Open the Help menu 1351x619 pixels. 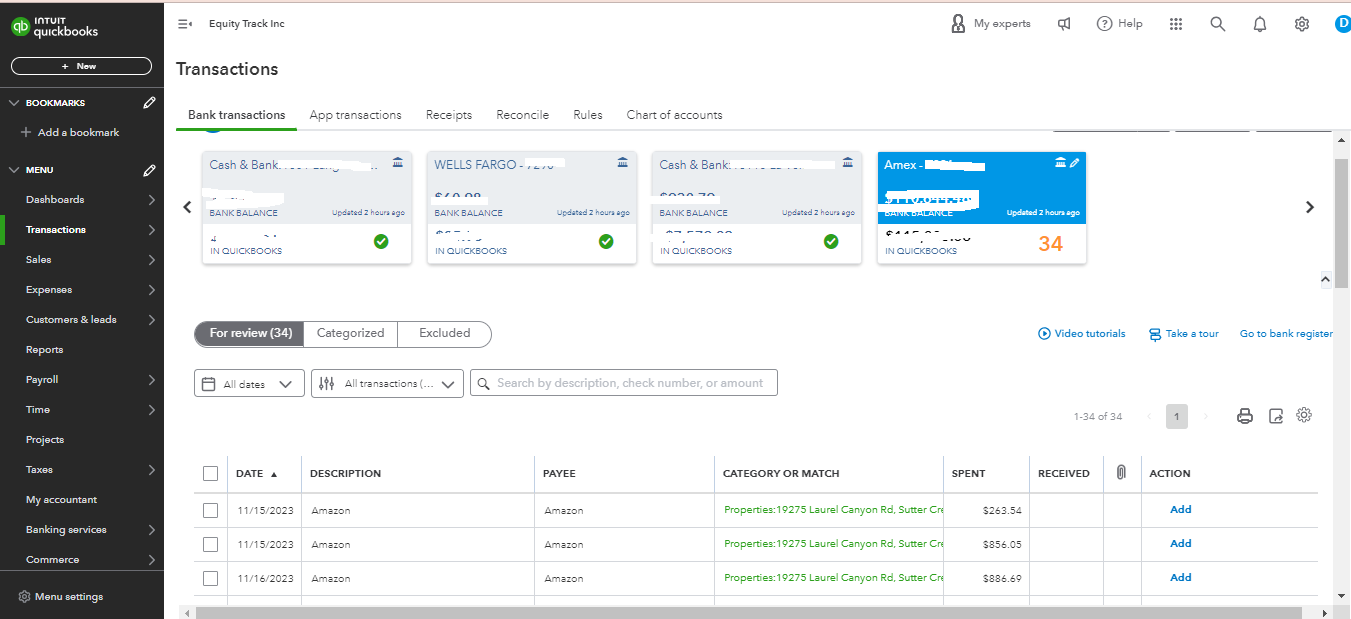tap(1119, 24)
